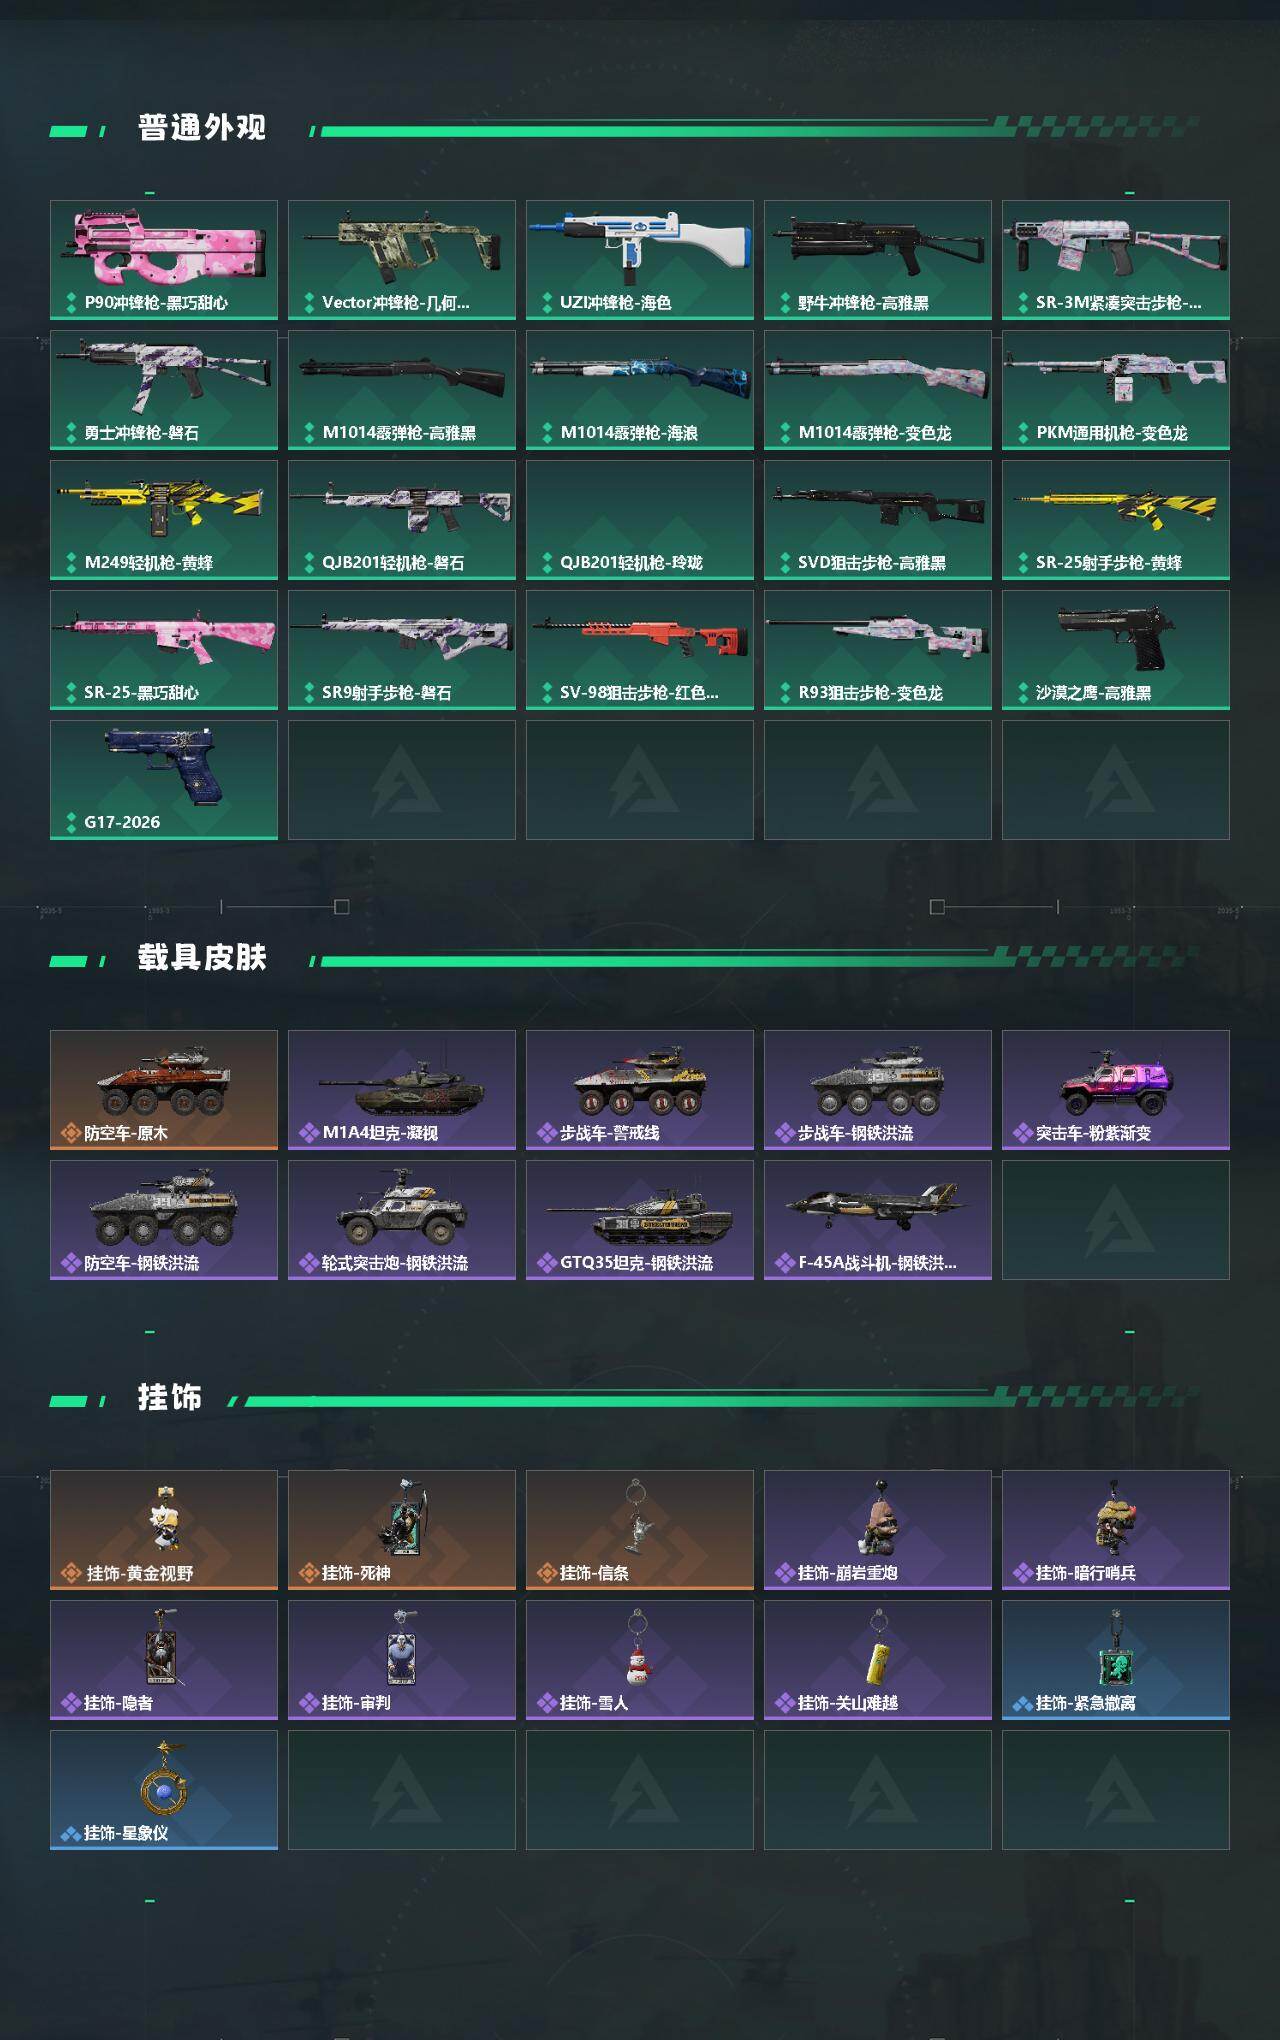Select the UZI冲锋枪-海色 skin tile
1280x2040 pixels.
[x=640, y=260]
